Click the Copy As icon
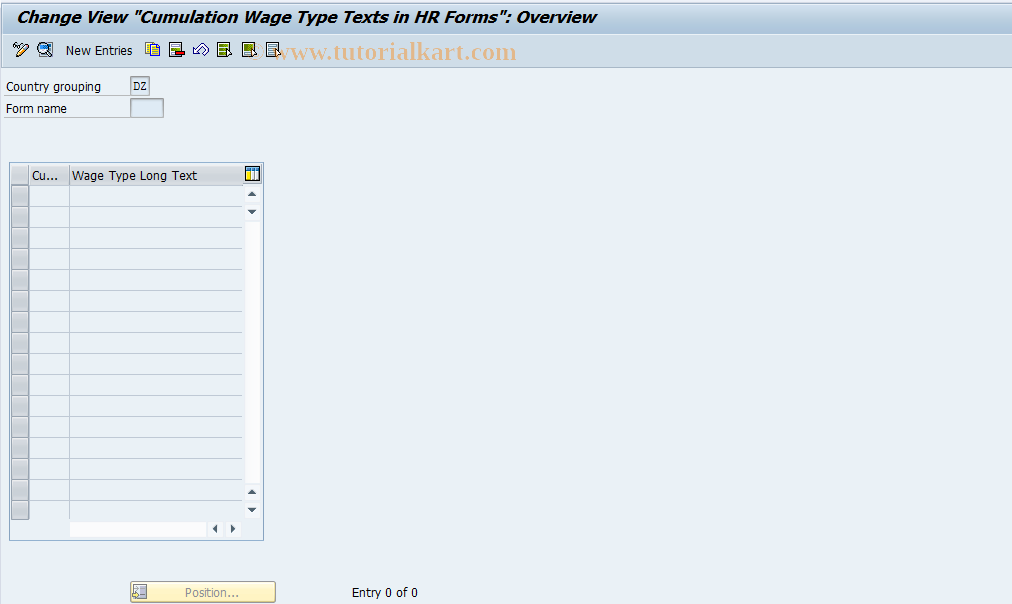Image resolution: width=1012 pixels, height=604 pixels. pos(152,50)
